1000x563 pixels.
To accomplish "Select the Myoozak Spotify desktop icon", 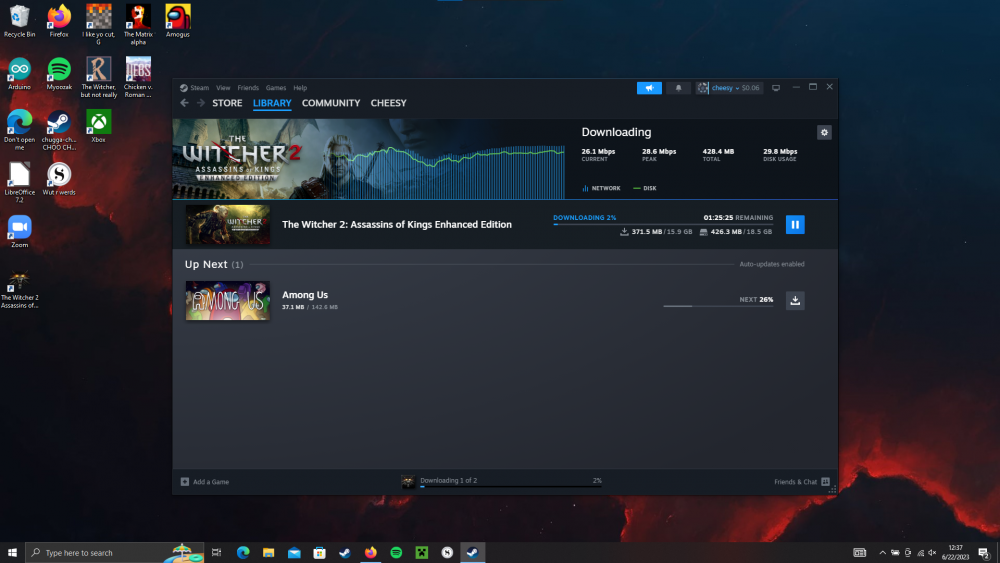I will 59,74.
